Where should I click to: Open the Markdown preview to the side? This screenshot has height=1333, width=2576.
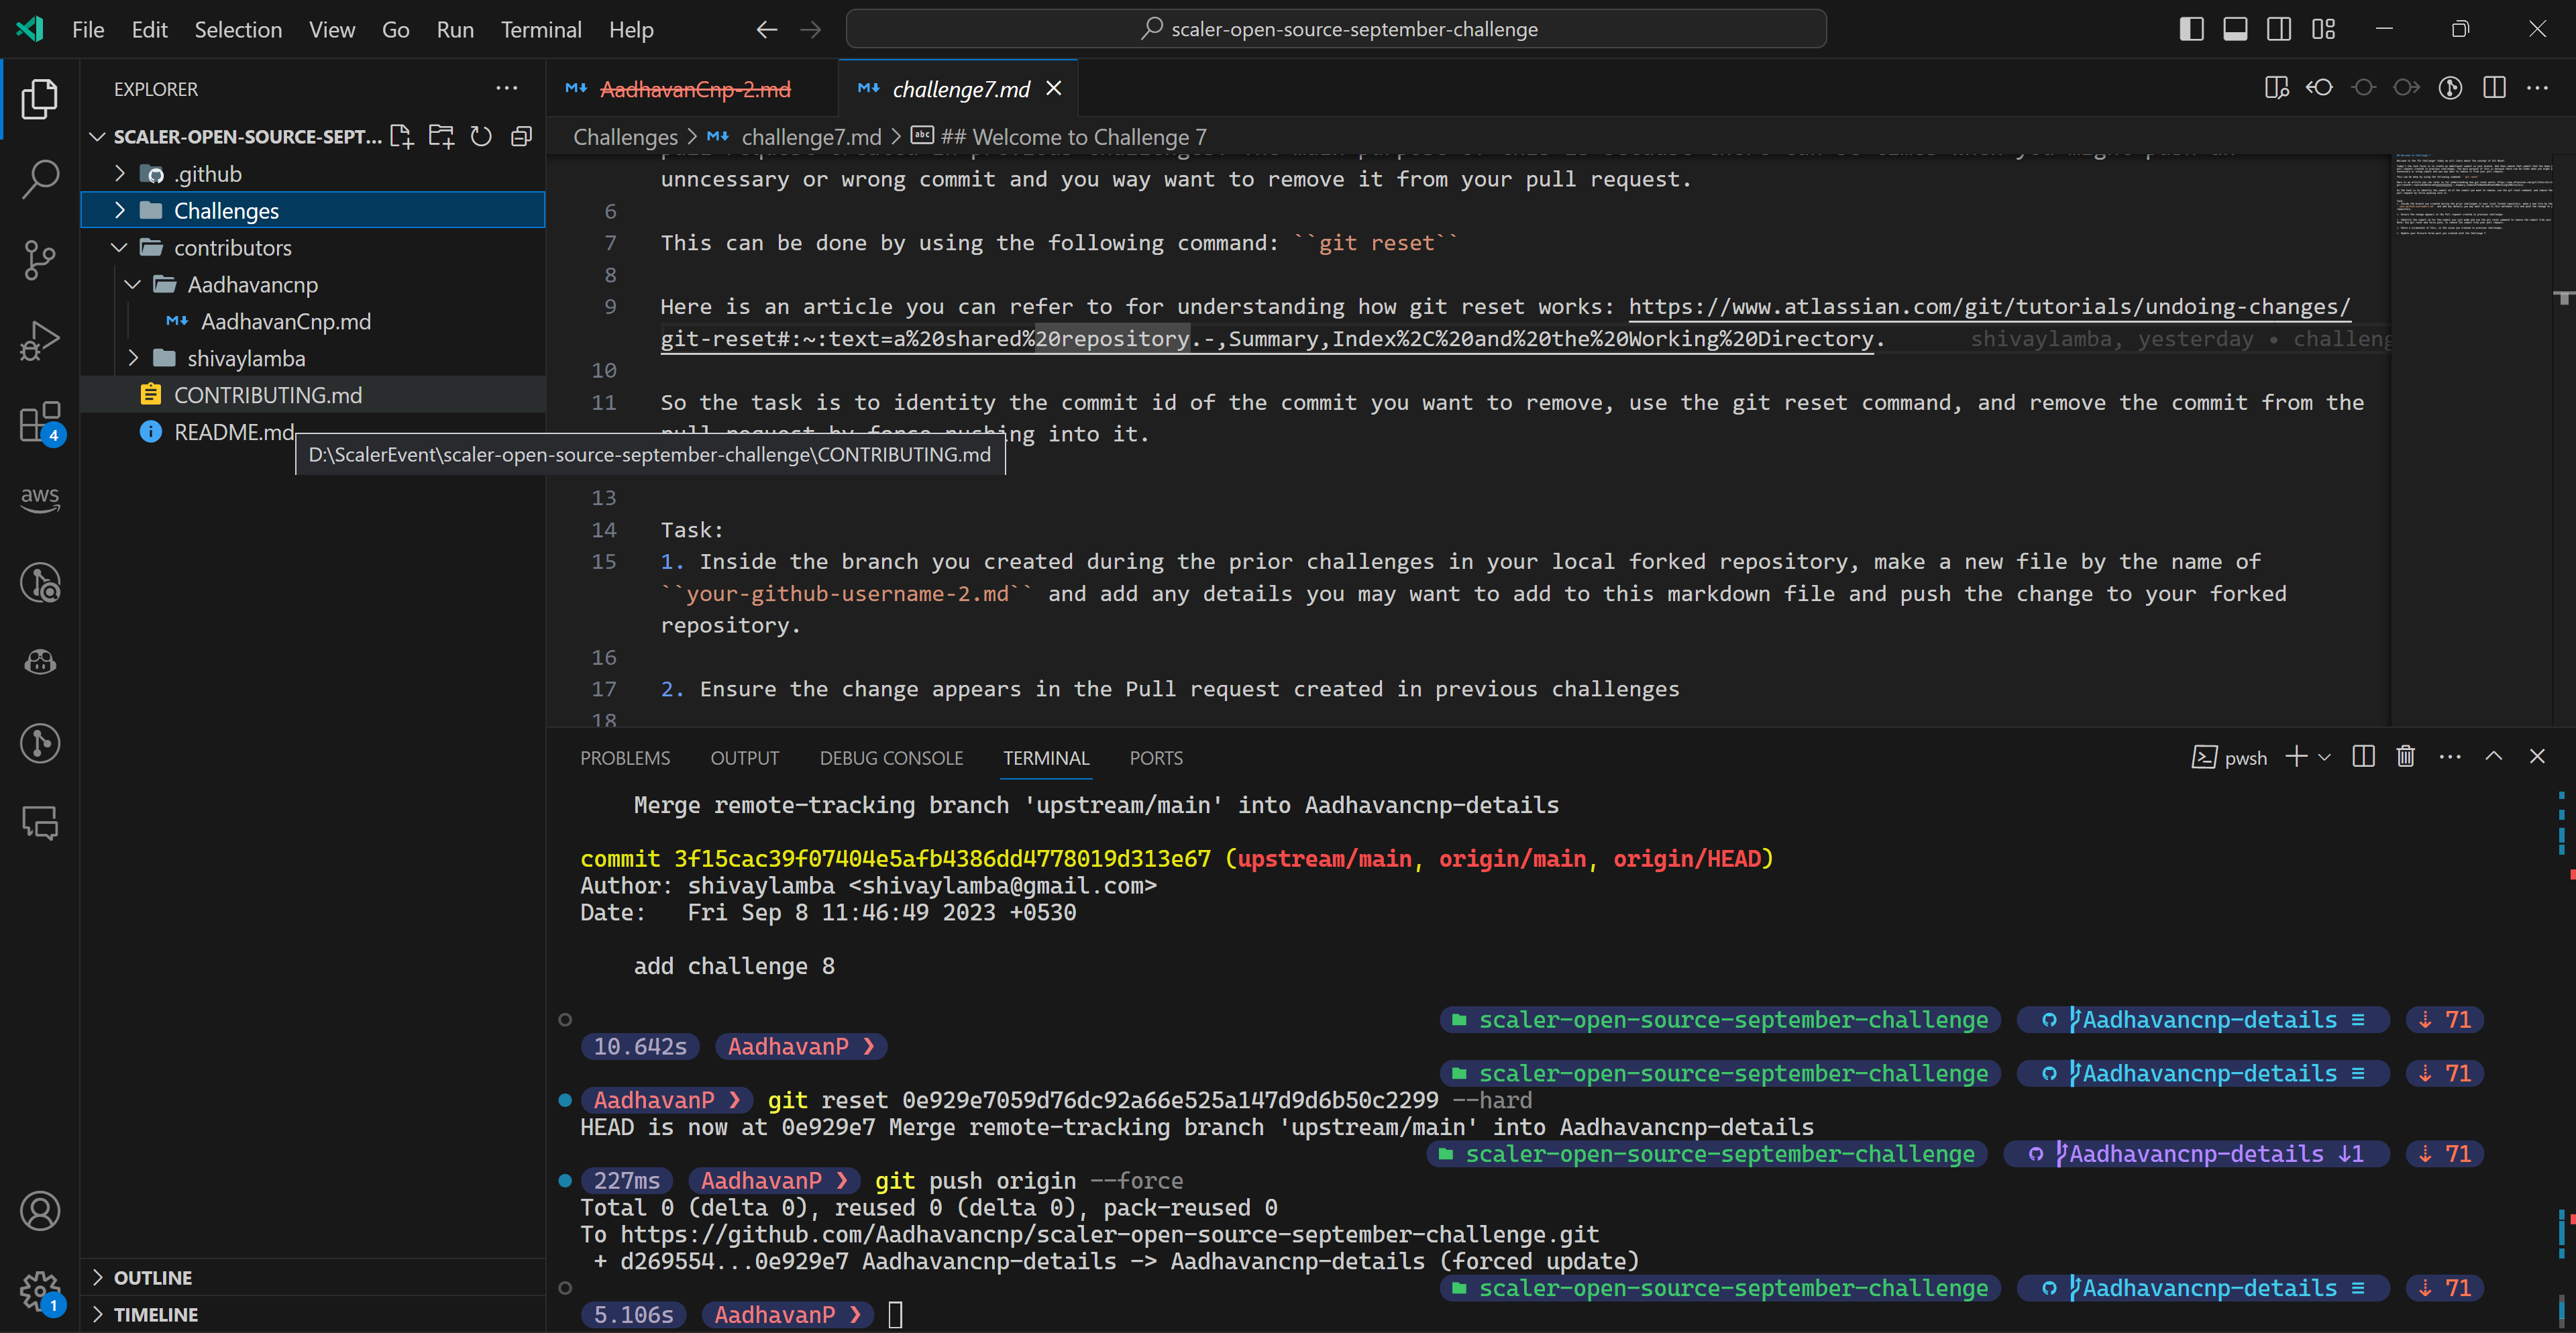click(2277, 88)
